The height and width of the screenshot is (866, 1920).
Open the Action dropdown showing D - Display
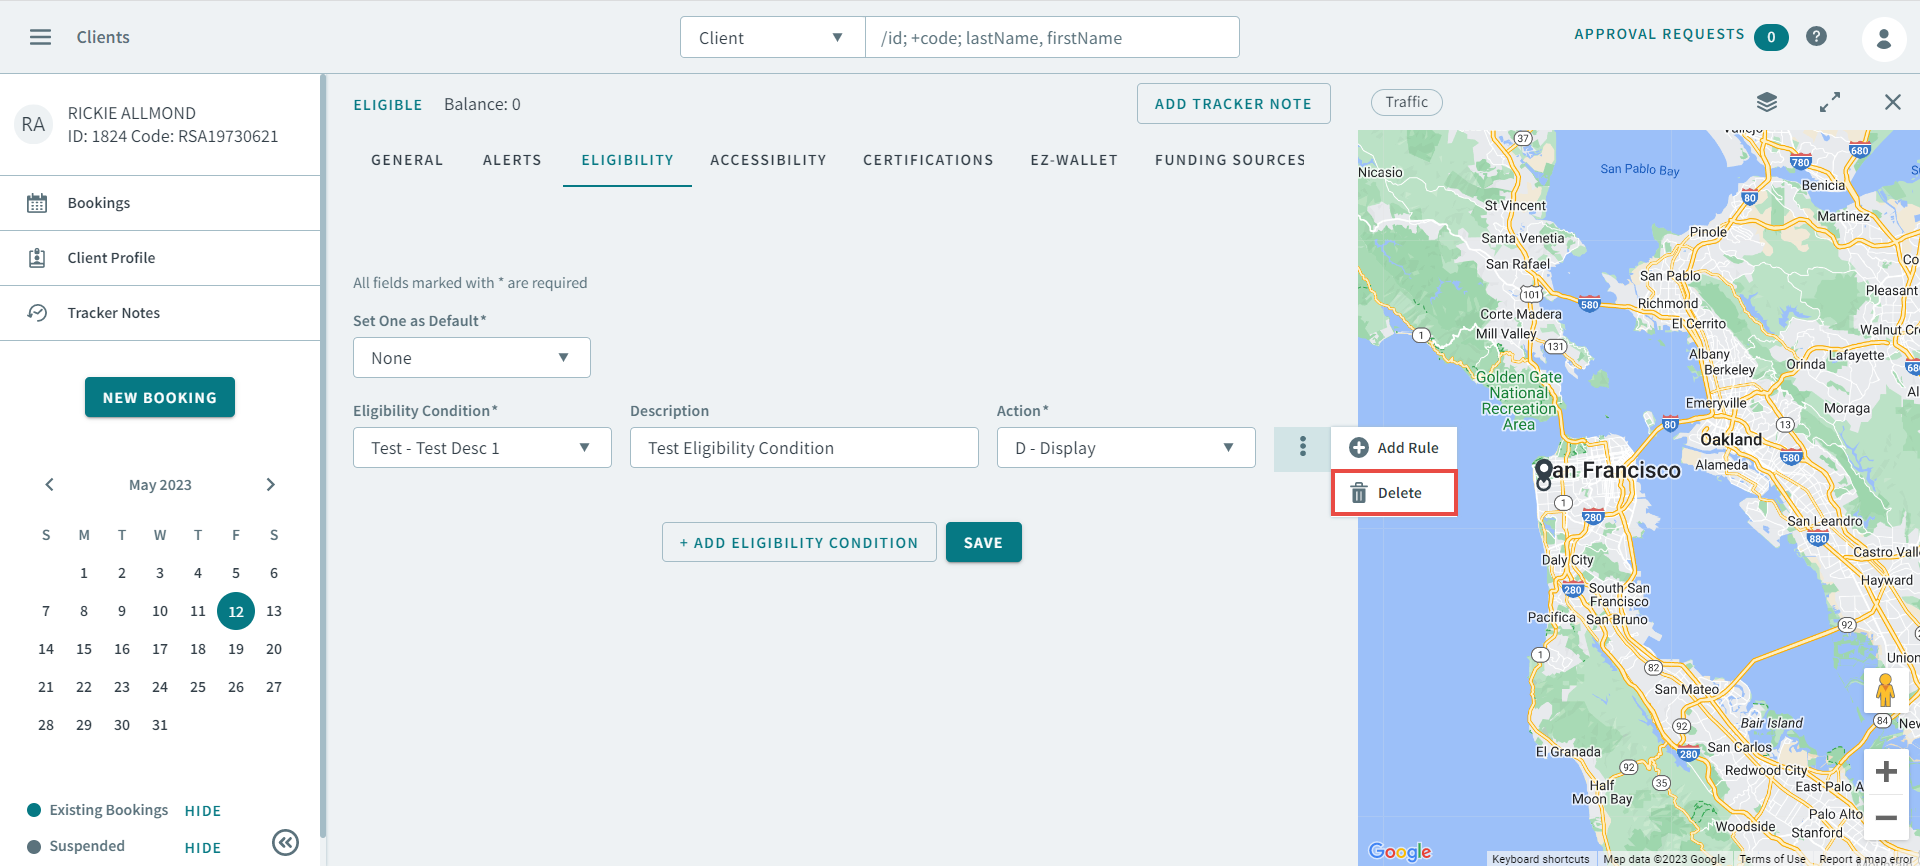[x=1125, y=448]
